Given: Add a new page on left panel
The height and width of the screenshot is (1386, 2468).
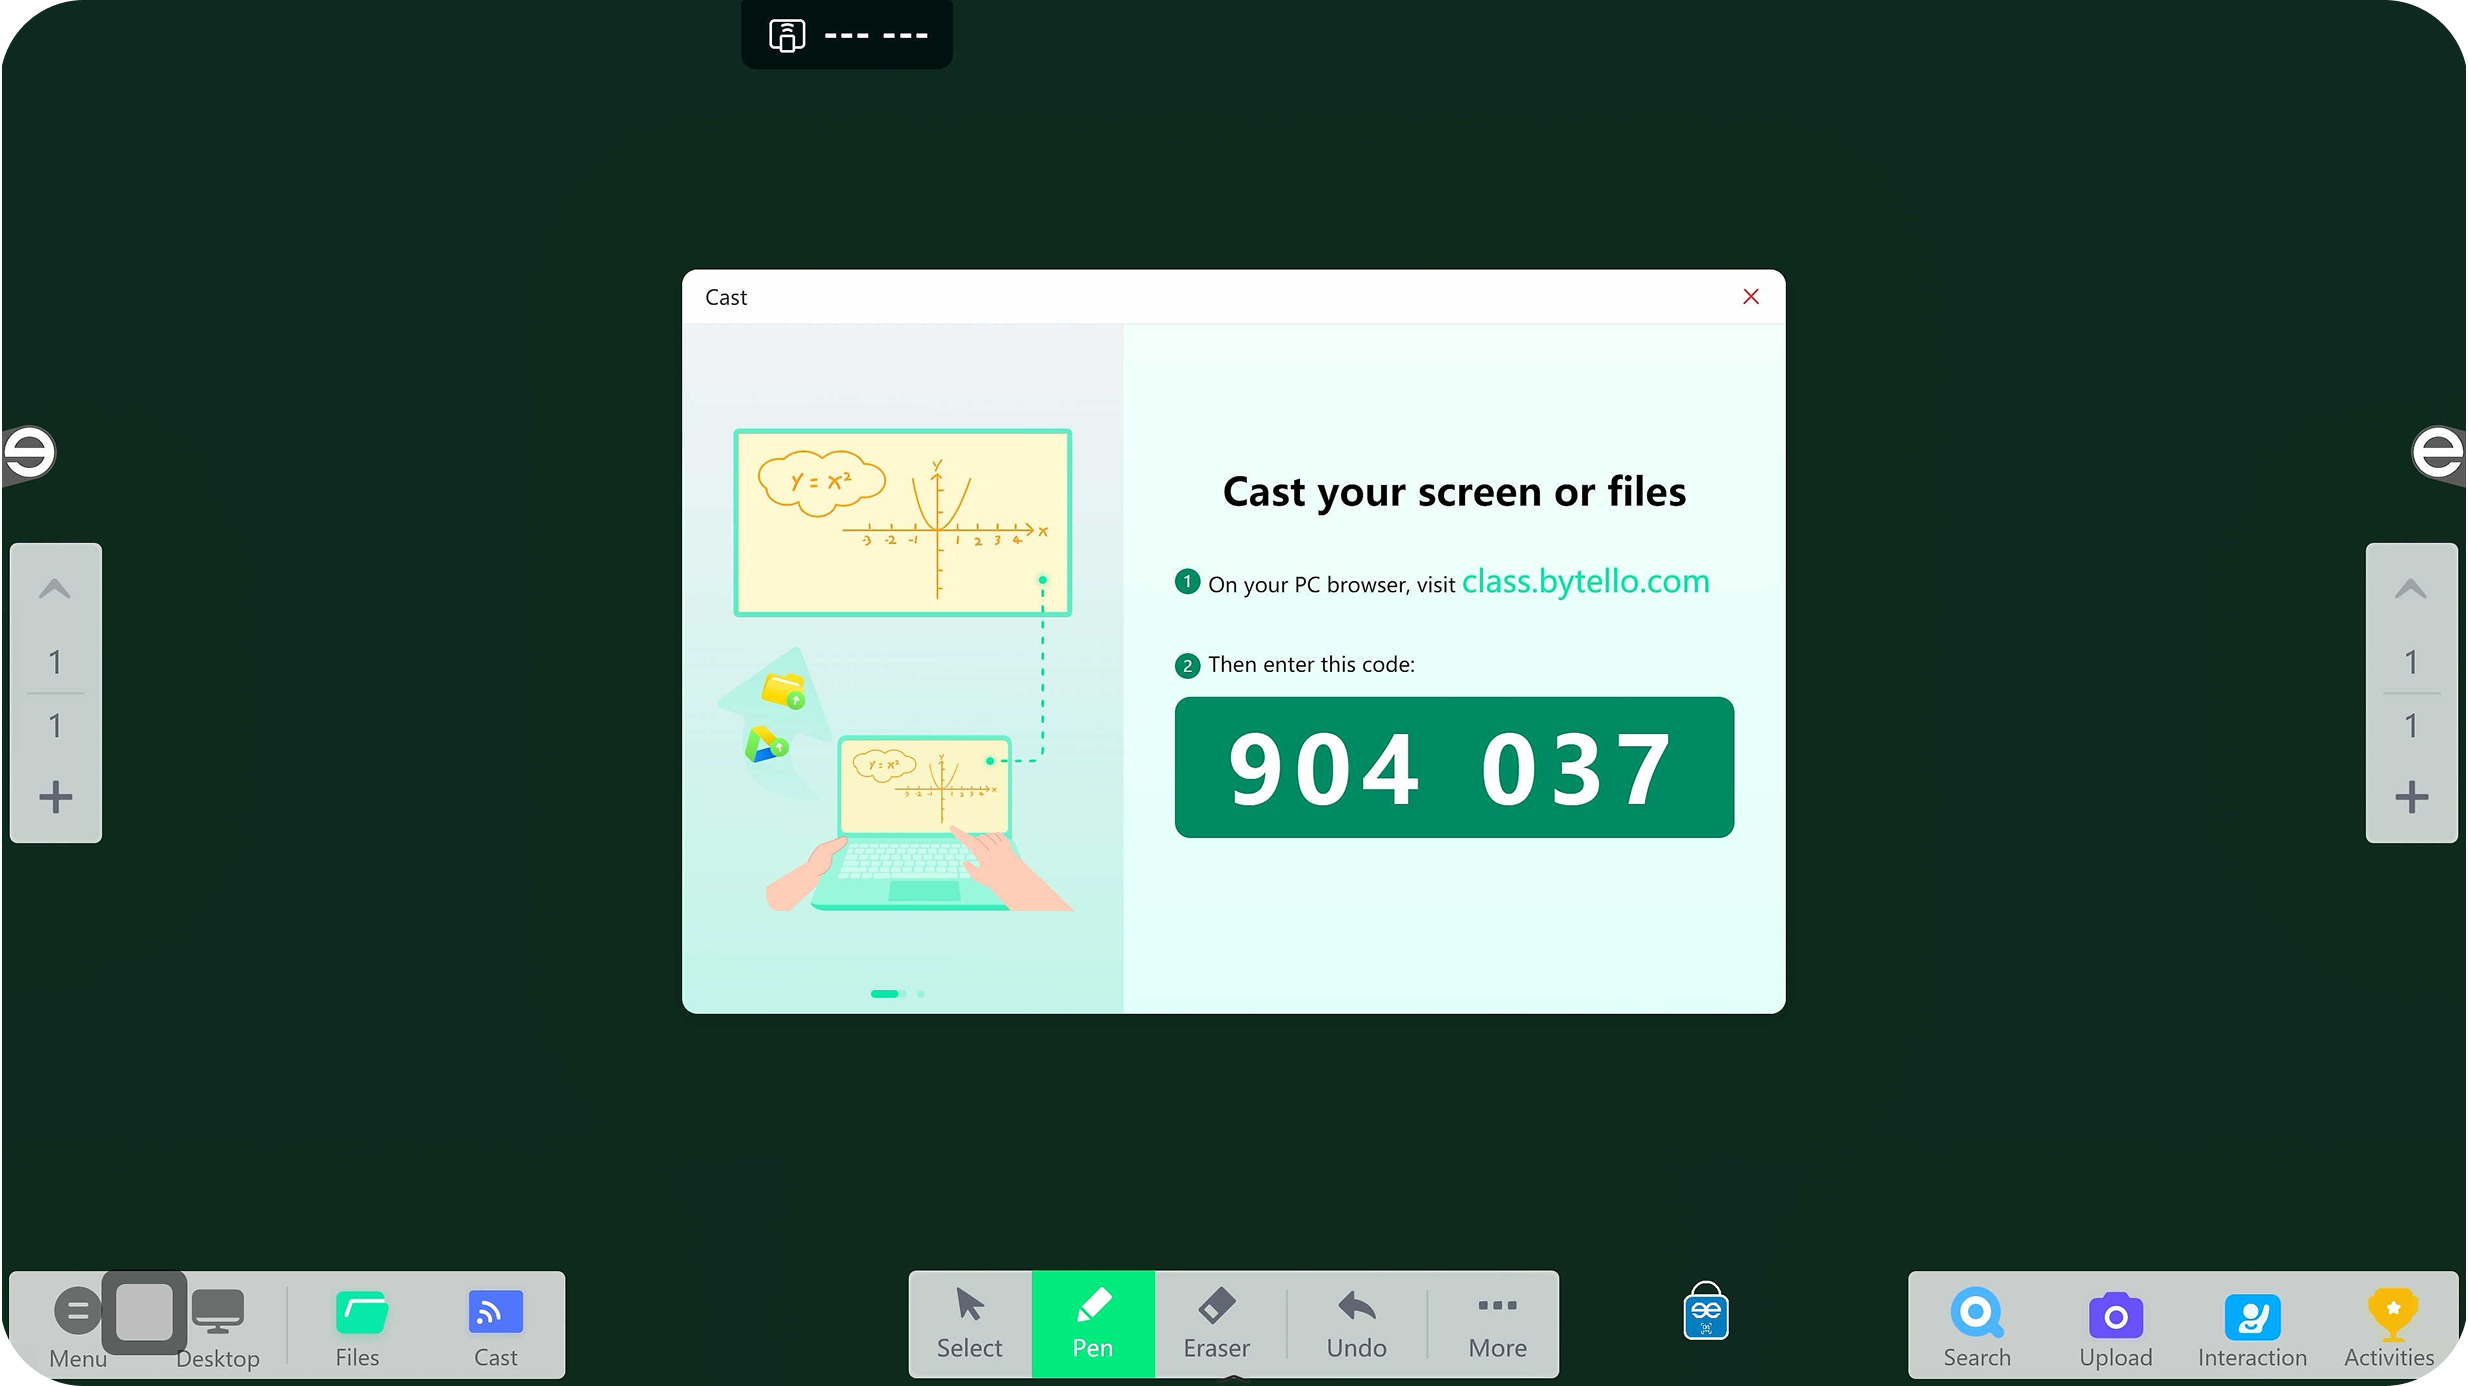Looking at the screenshot, I should click(x=56, y=797).
